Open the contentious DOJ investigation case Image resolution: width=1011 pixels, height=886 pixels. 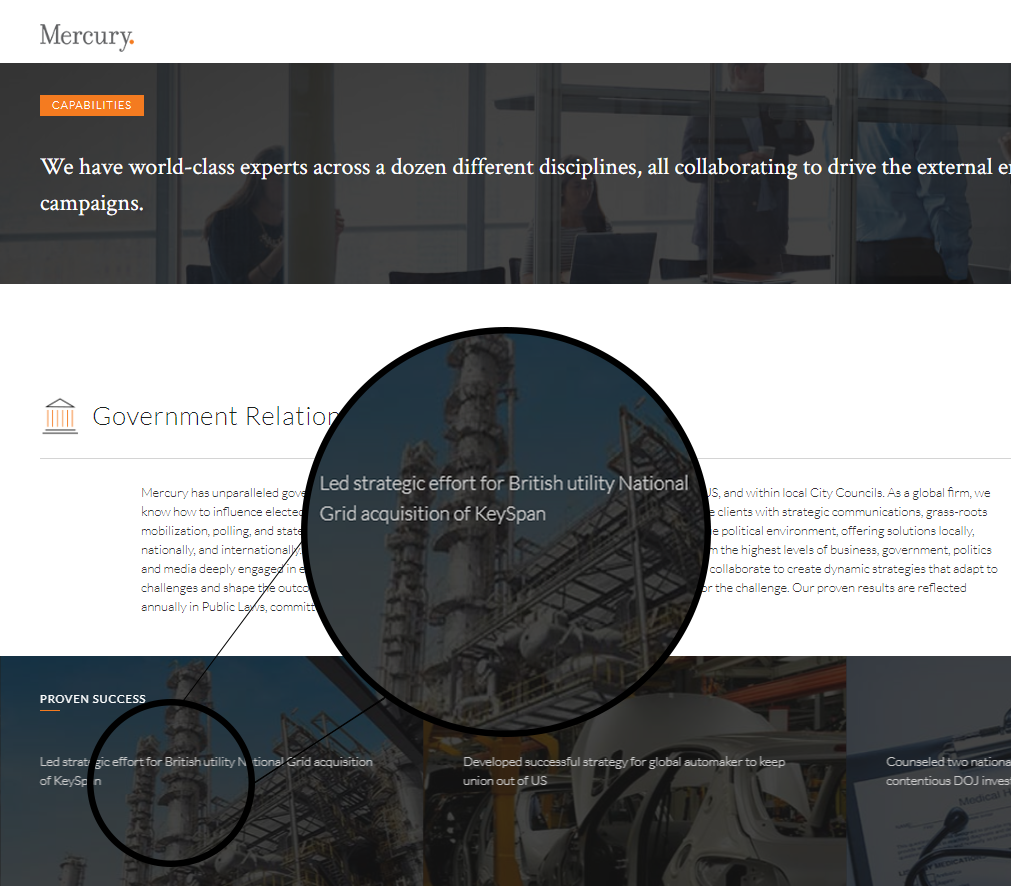[x=947, y=771]
